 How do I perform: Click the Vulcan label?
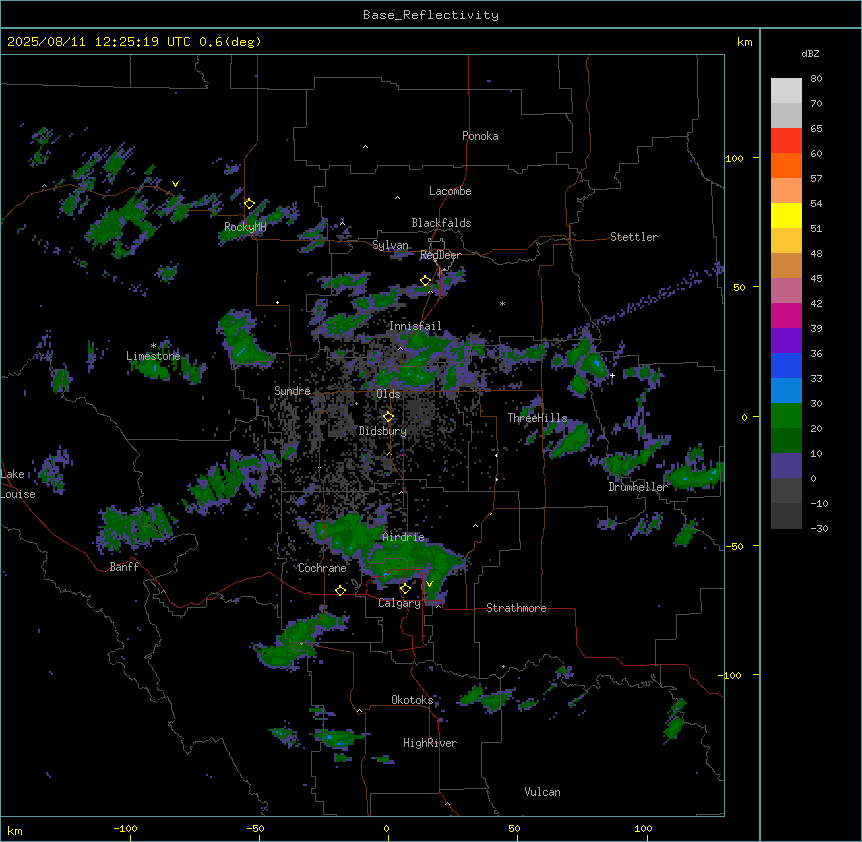pos(543,792)
